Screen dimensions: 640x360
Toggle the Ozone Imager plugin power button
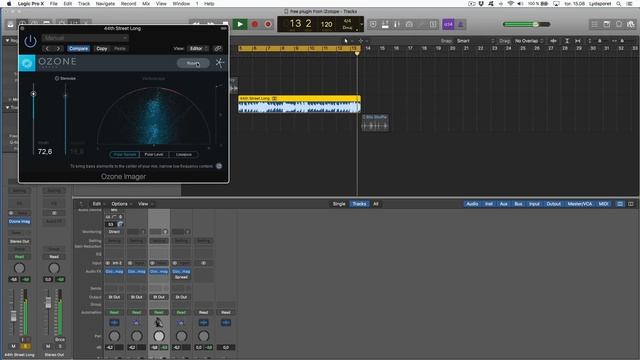[x=30, y=41]
